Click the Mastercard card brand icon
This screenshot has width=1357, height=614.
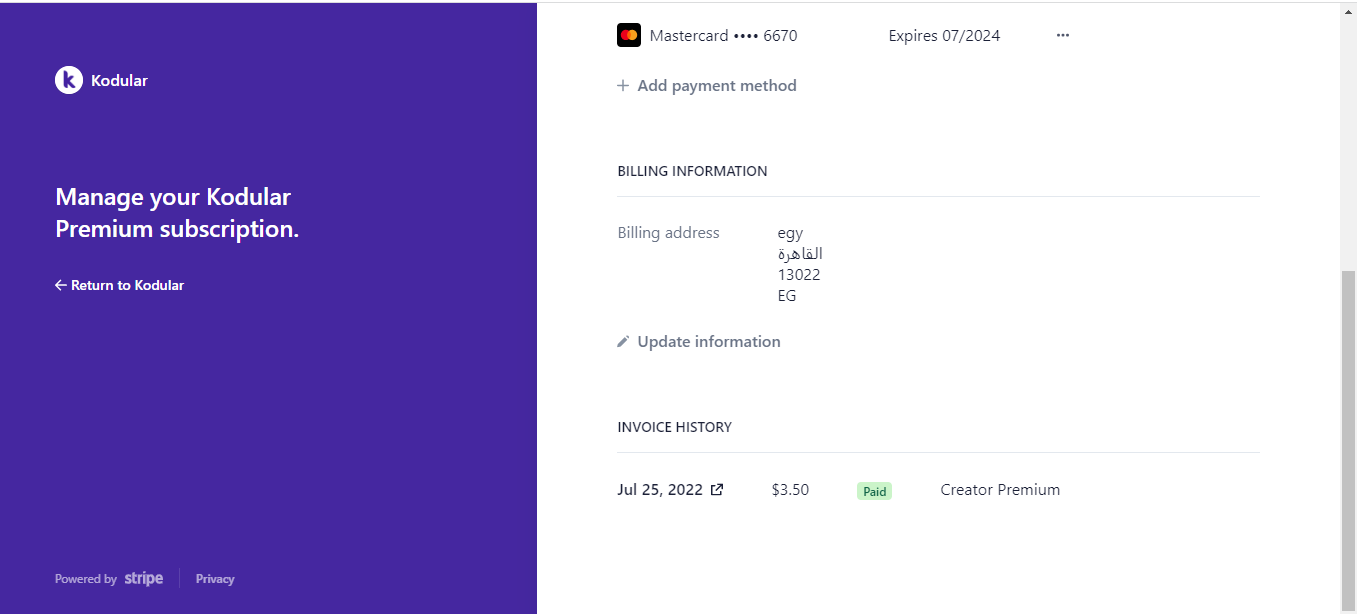[x=629, y=35]
